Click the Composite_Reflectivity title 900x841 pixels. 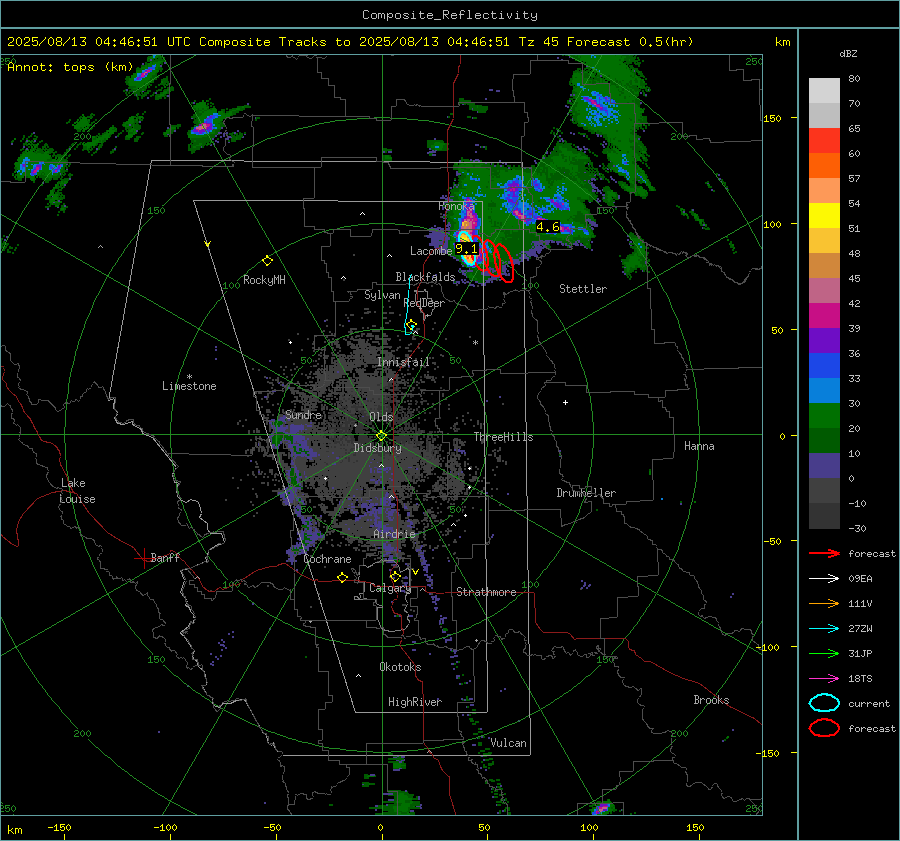click(449, 15)
